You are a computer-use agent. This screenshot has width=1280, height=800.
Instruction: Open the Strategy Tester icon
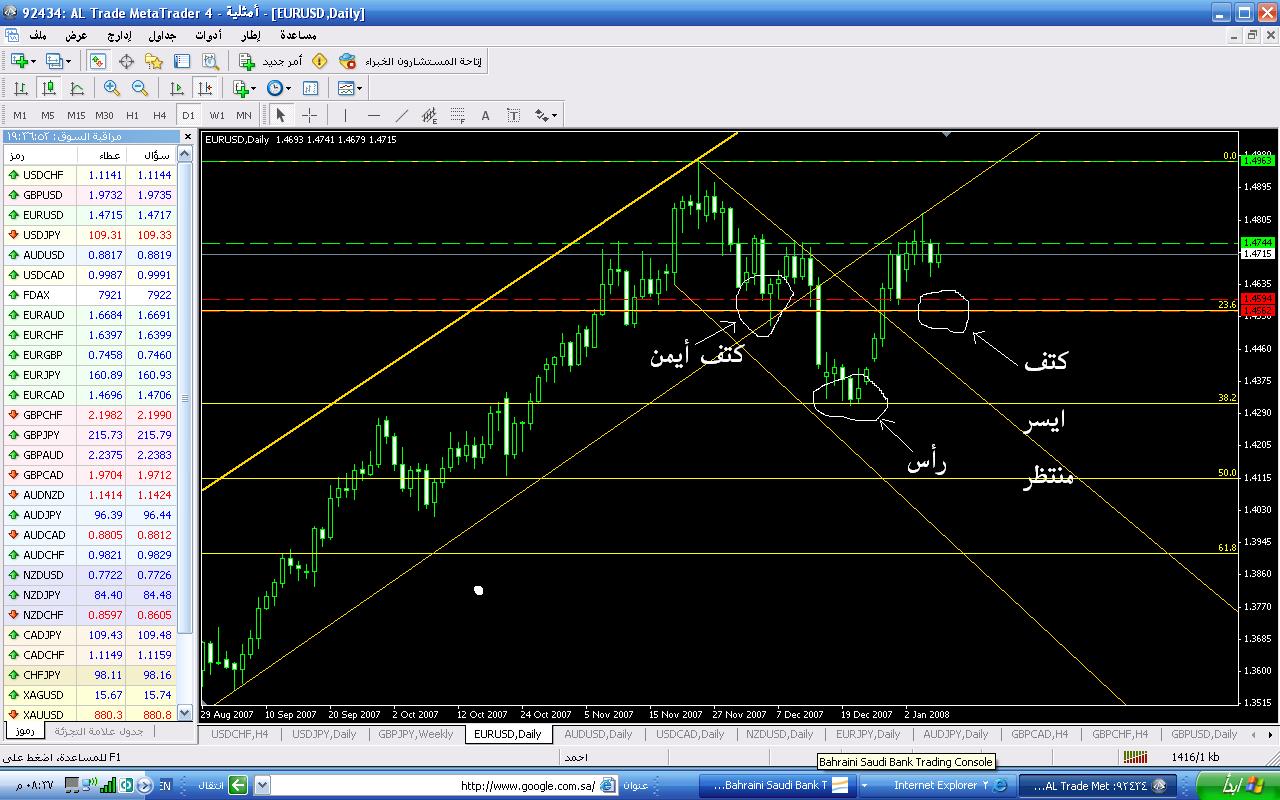210,61
